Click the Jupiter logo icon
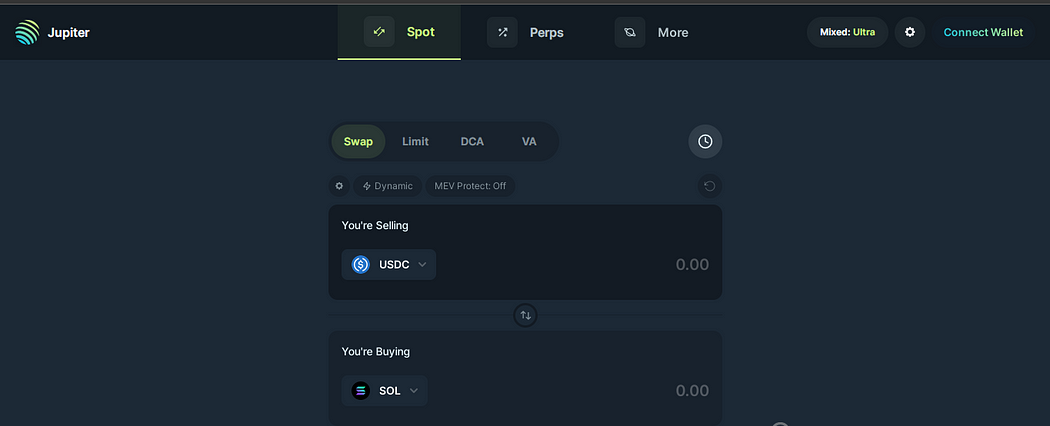The image size is (1050, 426). (27, 32)
